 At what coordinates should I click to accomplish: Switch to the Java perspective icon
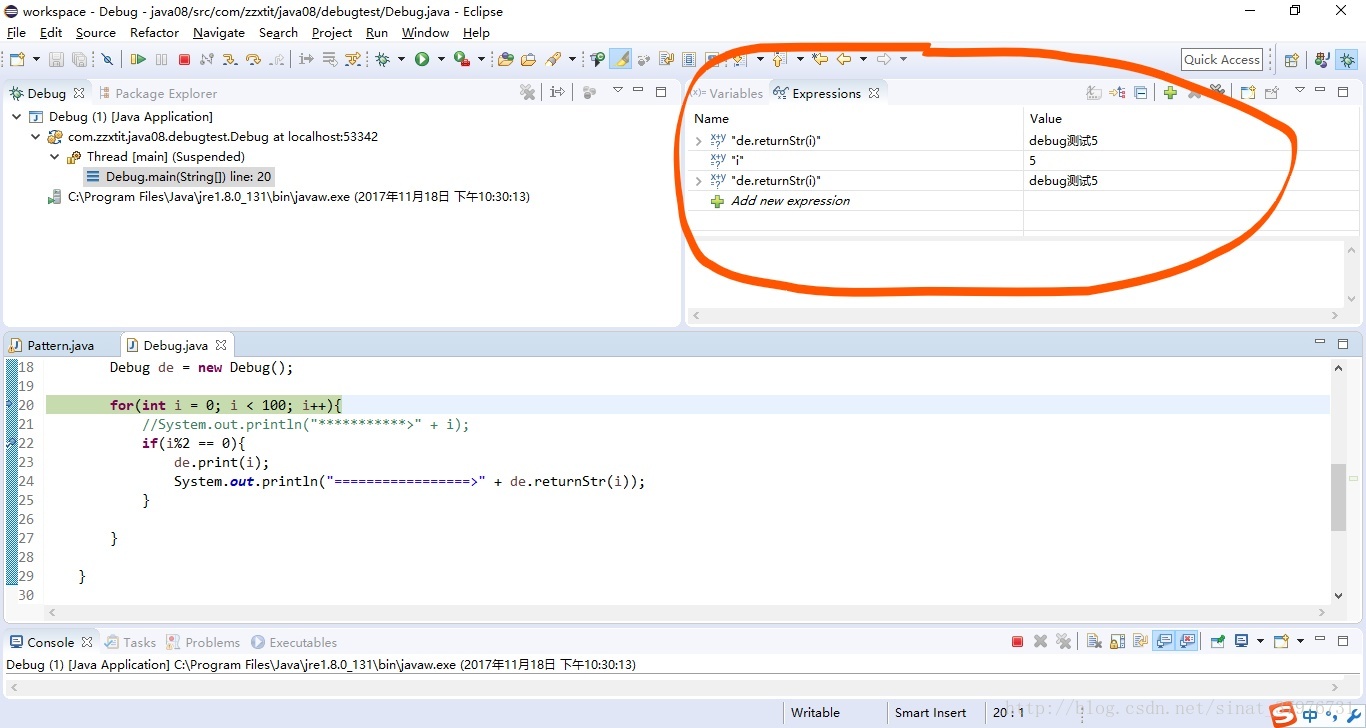tap(1321, 60)
